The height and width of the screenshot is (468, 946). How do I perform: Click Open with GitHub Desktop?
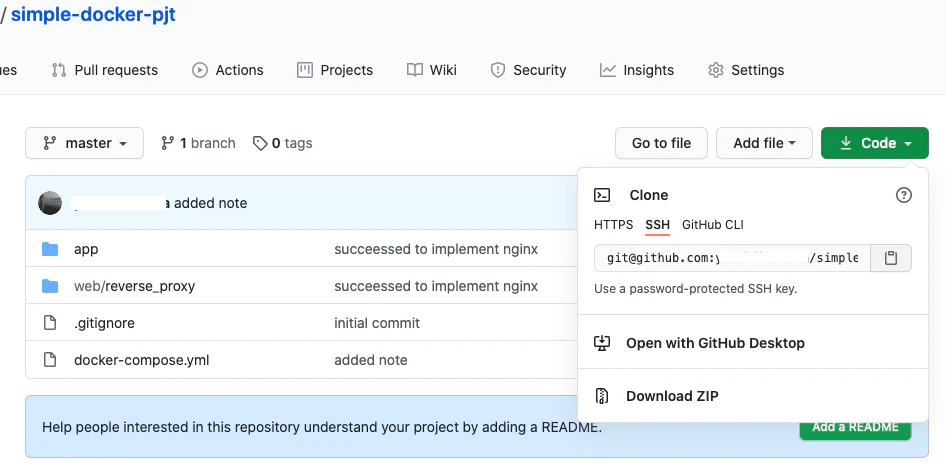pyautogui.click(x=716, y=343)
